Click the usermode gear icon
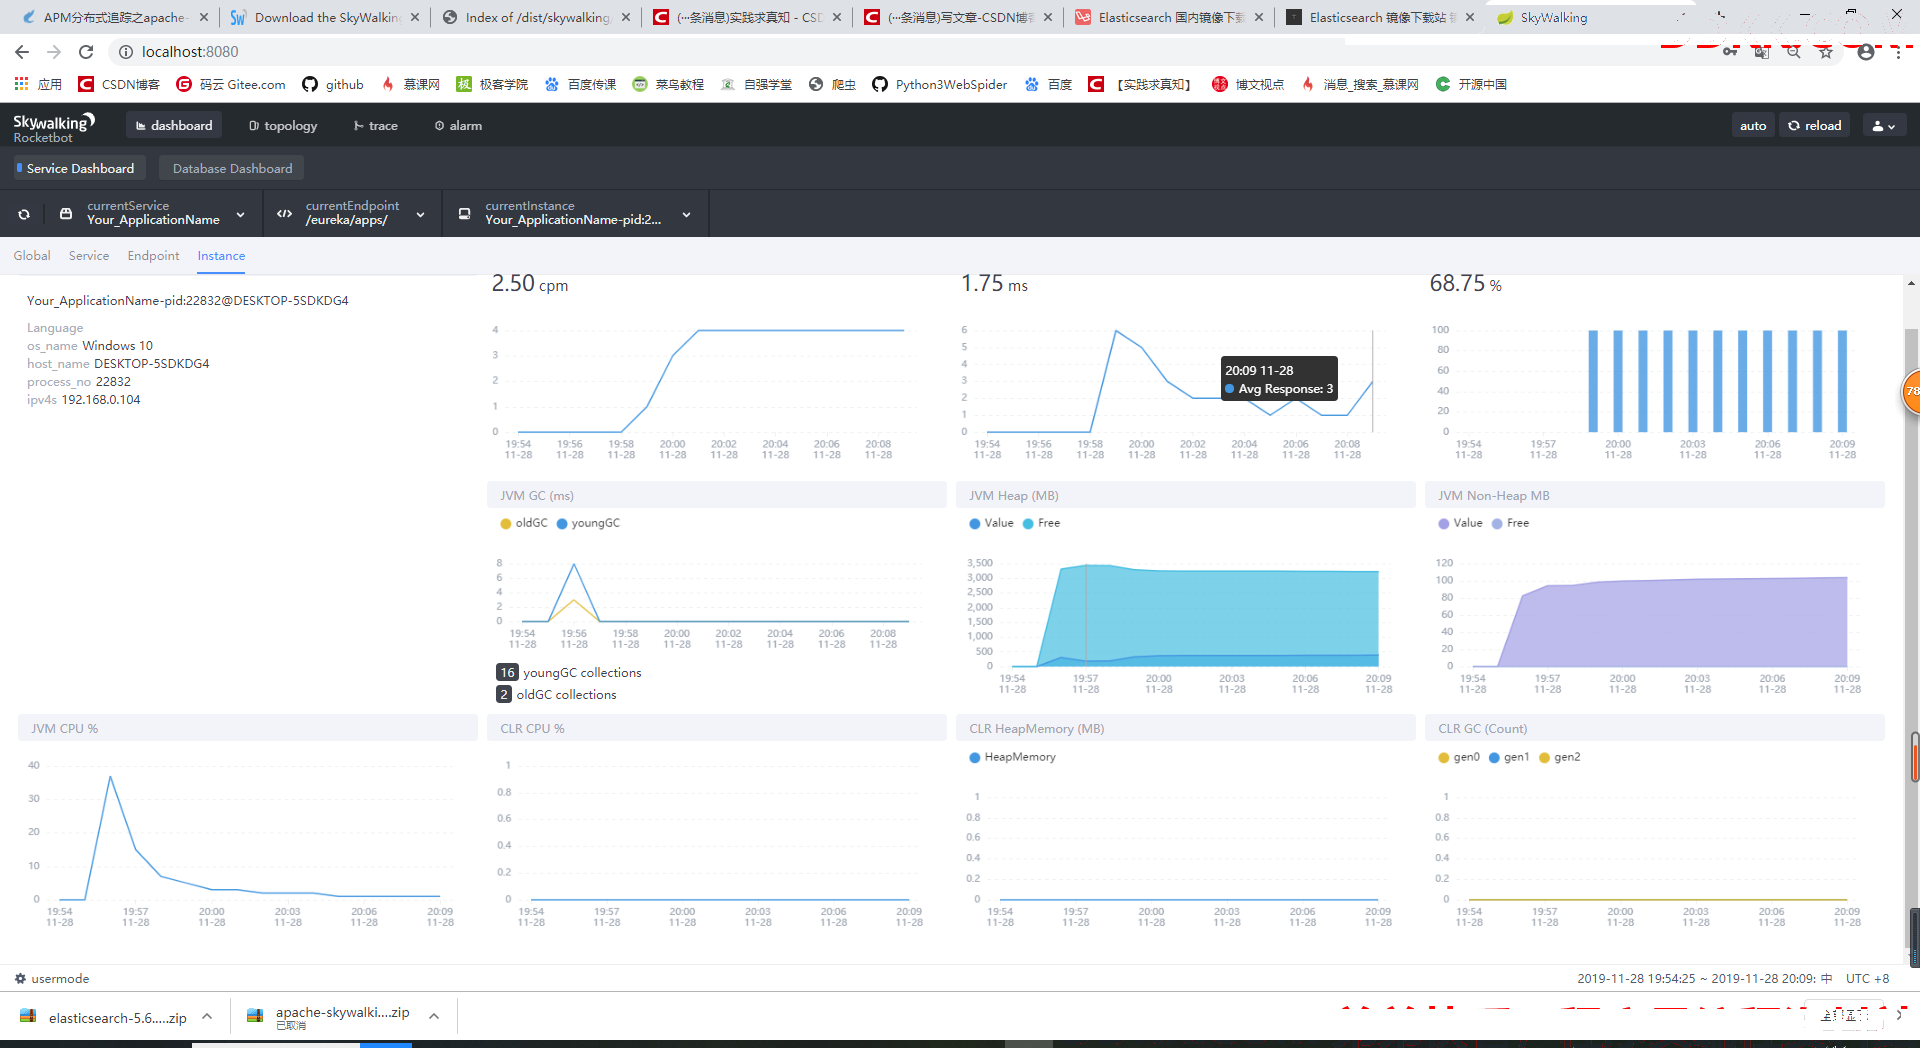Image resolution: width=1920 pixels, height=1048 pixels. (20, 979)
